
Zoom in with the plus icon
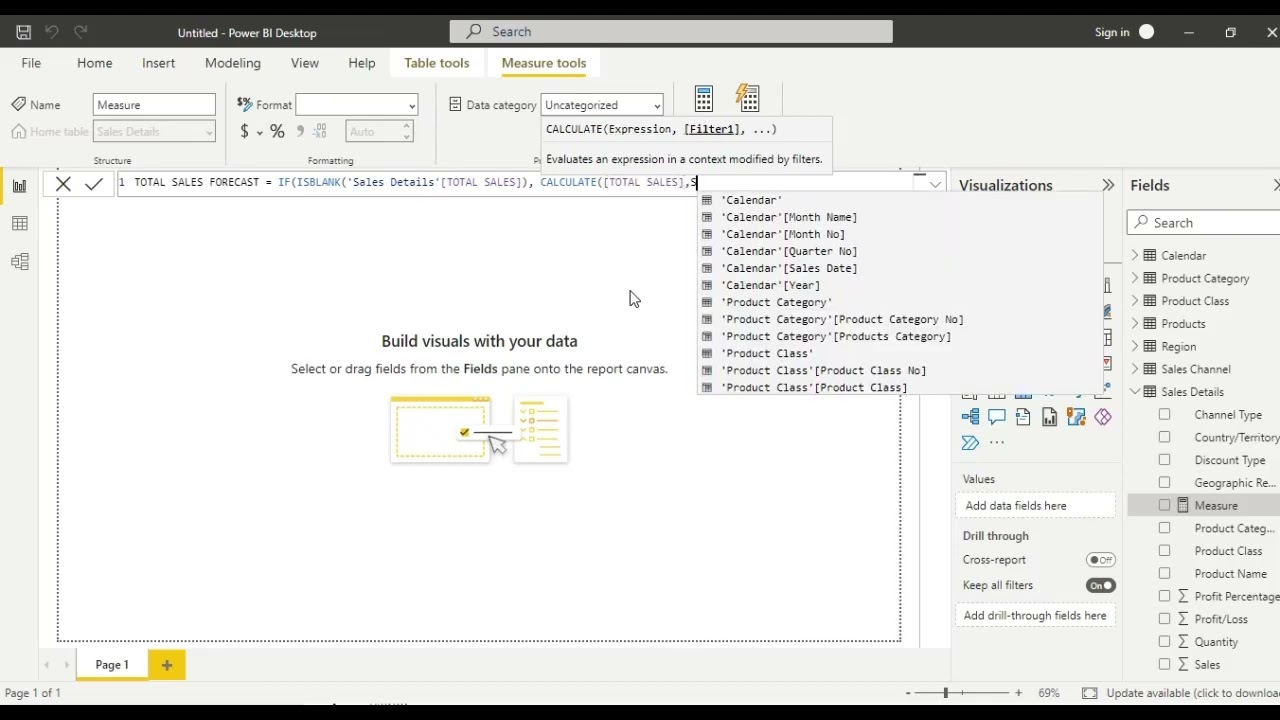point(1018,693)
